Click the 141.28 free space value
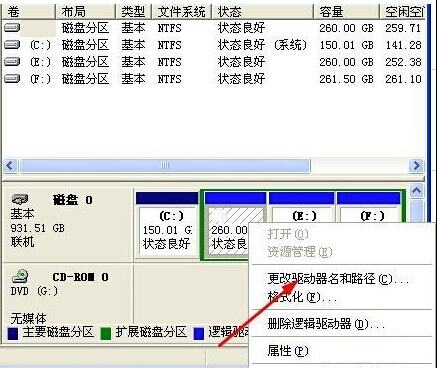The image size is (437, 368). click(x=403, y=45)
